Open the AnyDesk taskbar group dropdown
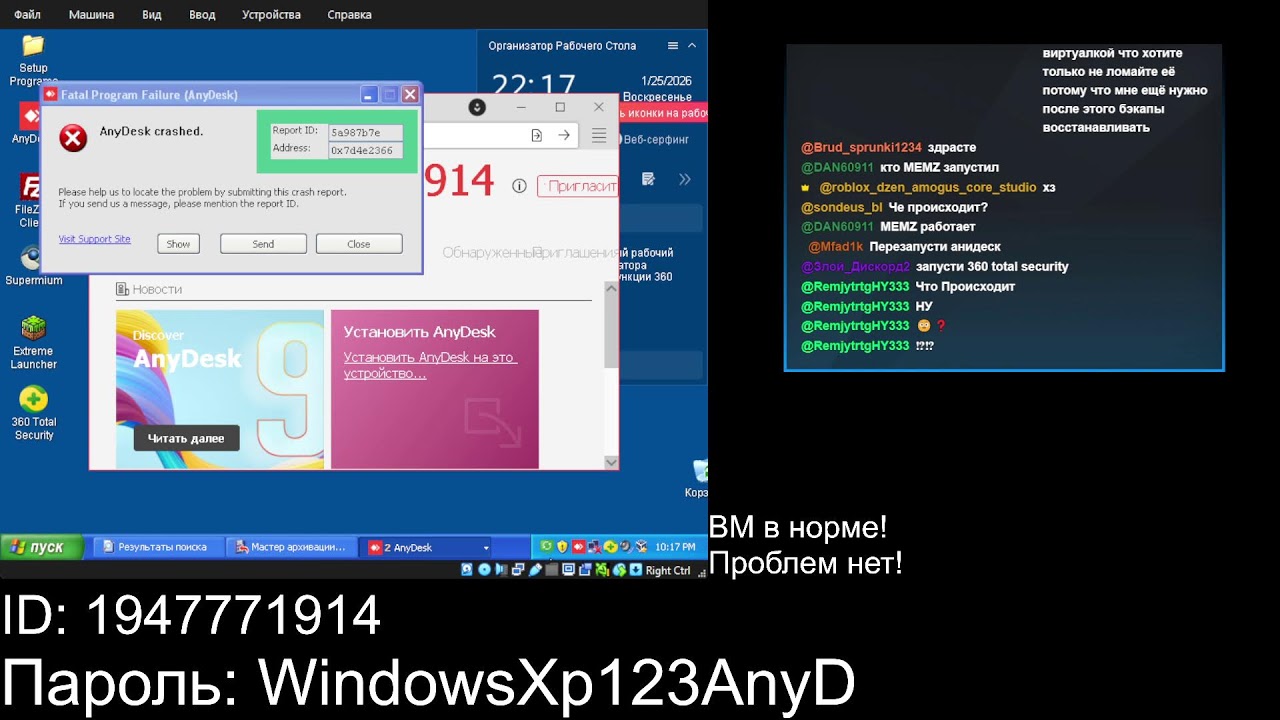The width and height of the screenshot is (1280, 720). point(486,548)
